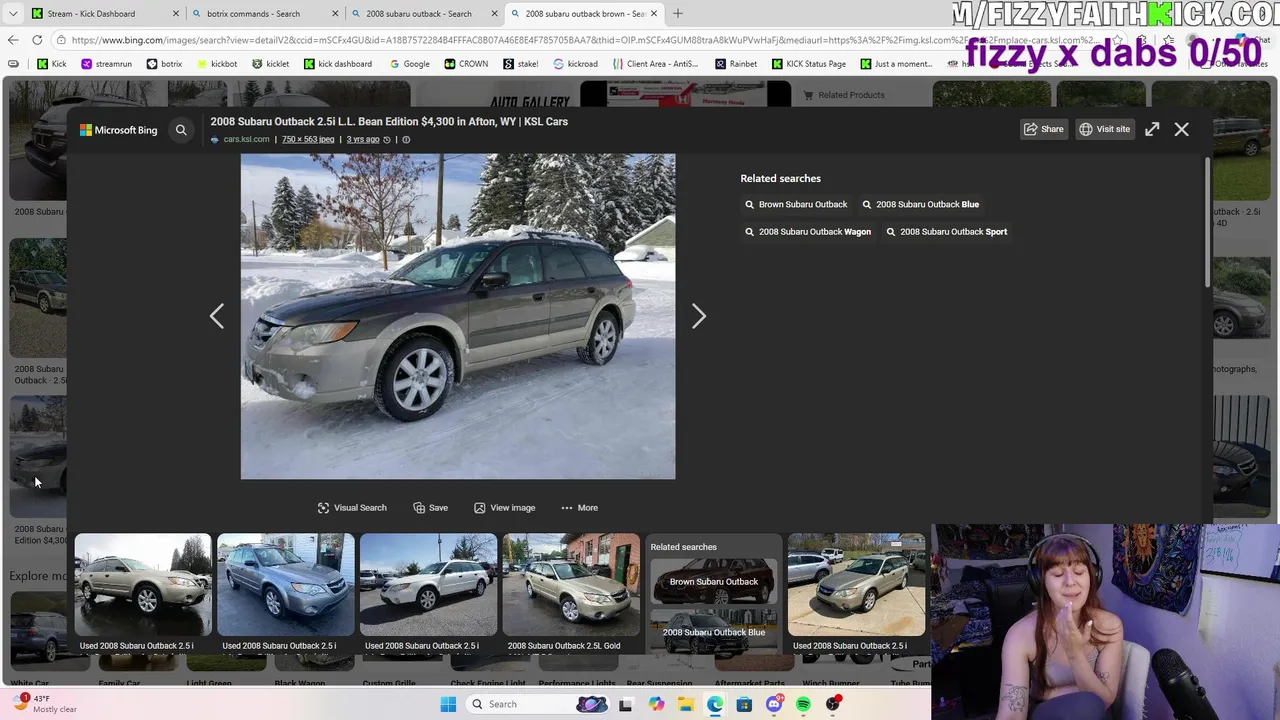Select related search 2008 Subaru Outback Wagon
Viewport: 1280px width, 720px height.
click(x=808, y=232)
